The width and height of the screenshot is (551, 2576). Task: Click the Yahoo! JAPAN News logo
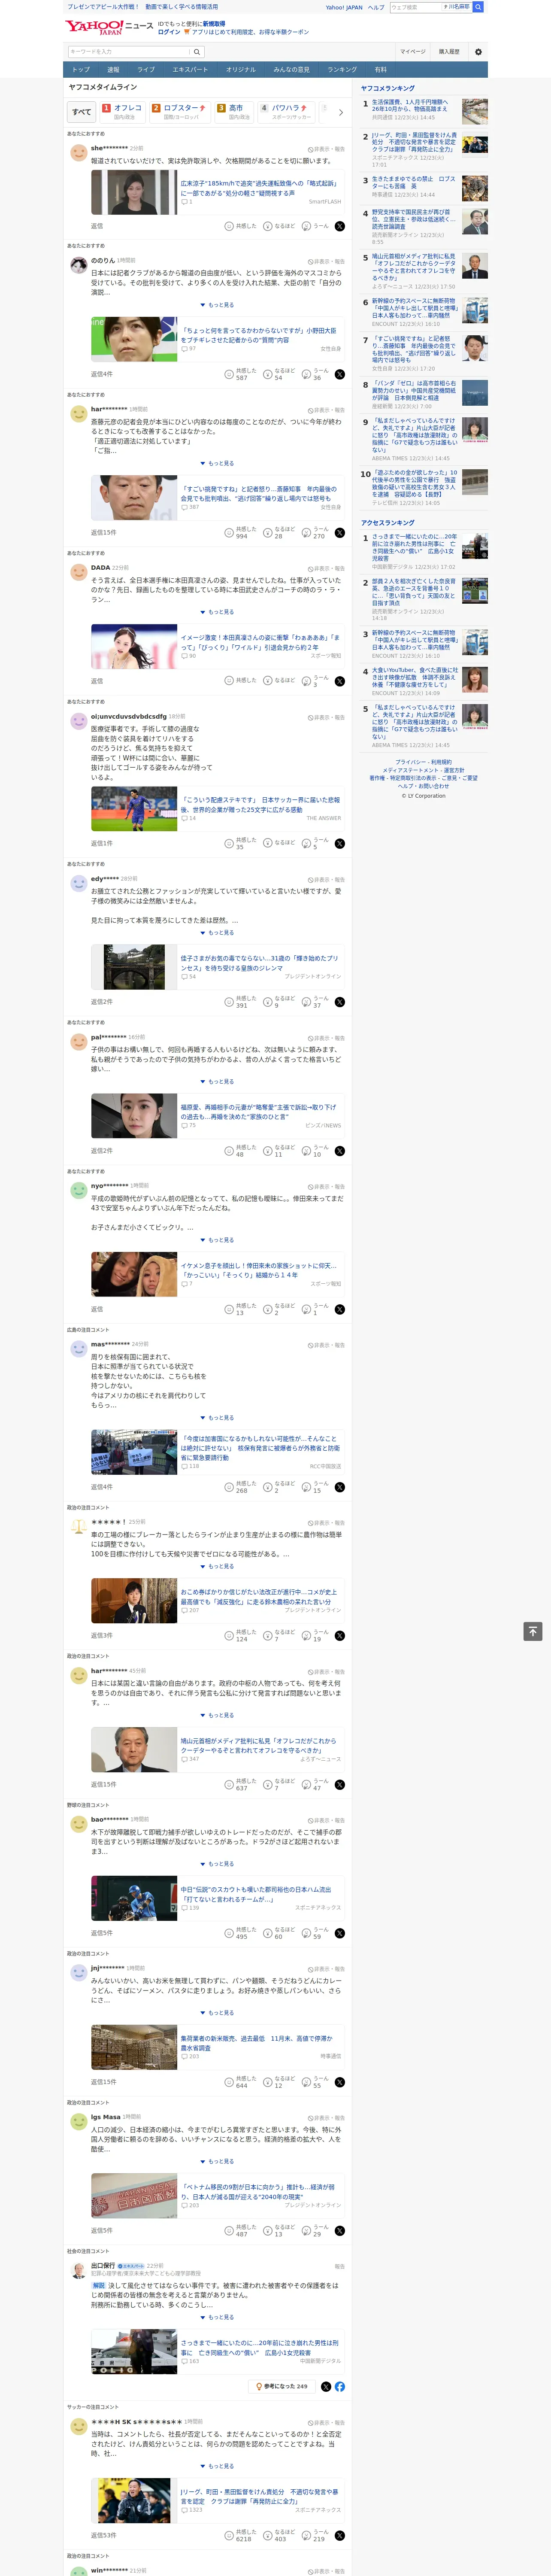109,27
